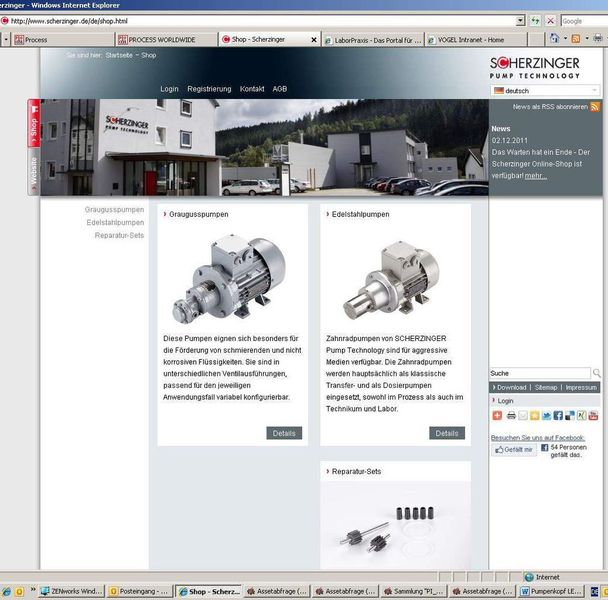
Task: Open ZENworks Wind... taskbar button
Action: pyautogui.click(x=73, y=591)
